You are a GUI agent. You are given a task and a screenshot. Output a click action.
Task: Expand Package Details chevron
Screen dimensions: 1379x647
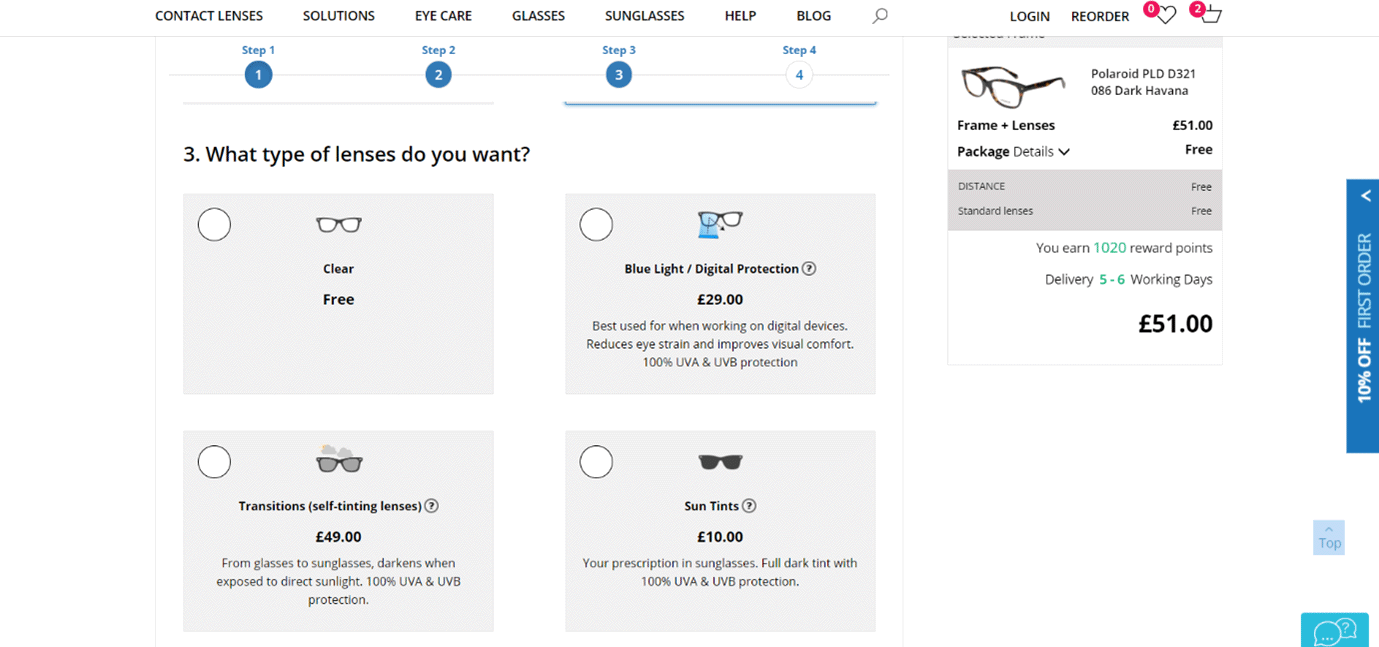pos(1064,152)
